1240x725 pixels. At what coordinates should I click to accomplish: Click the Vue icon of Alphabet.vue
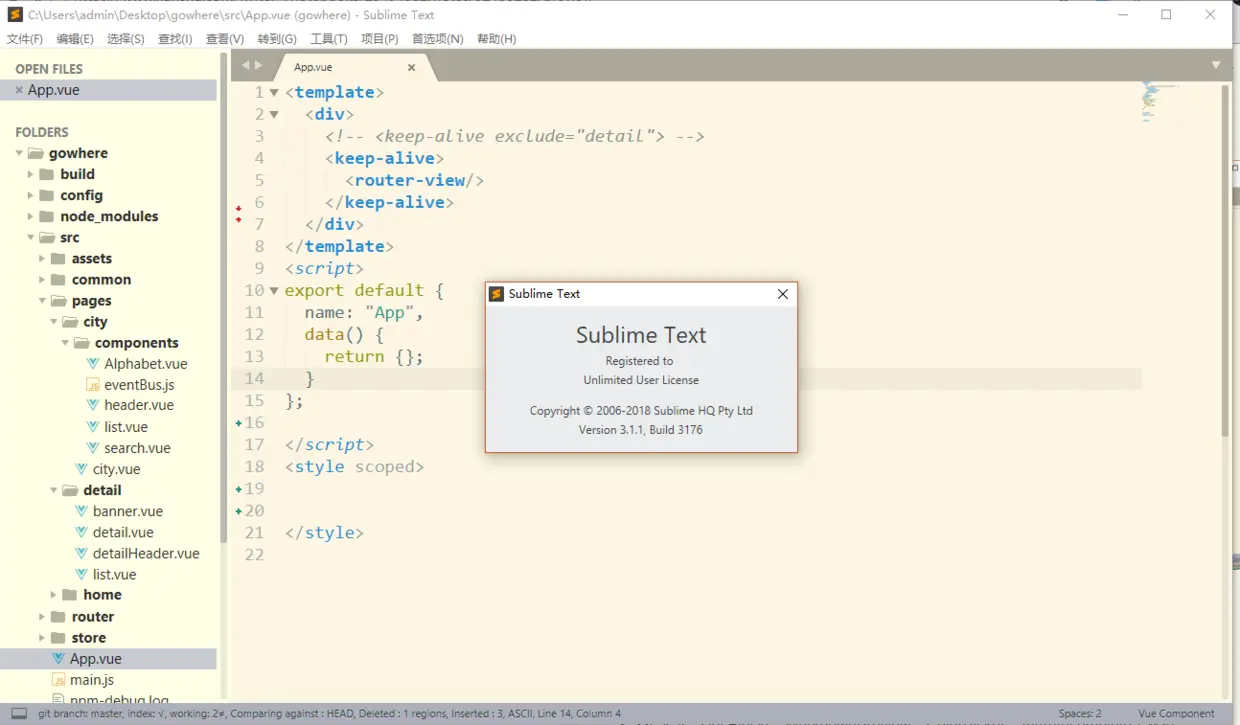point(93,364)
